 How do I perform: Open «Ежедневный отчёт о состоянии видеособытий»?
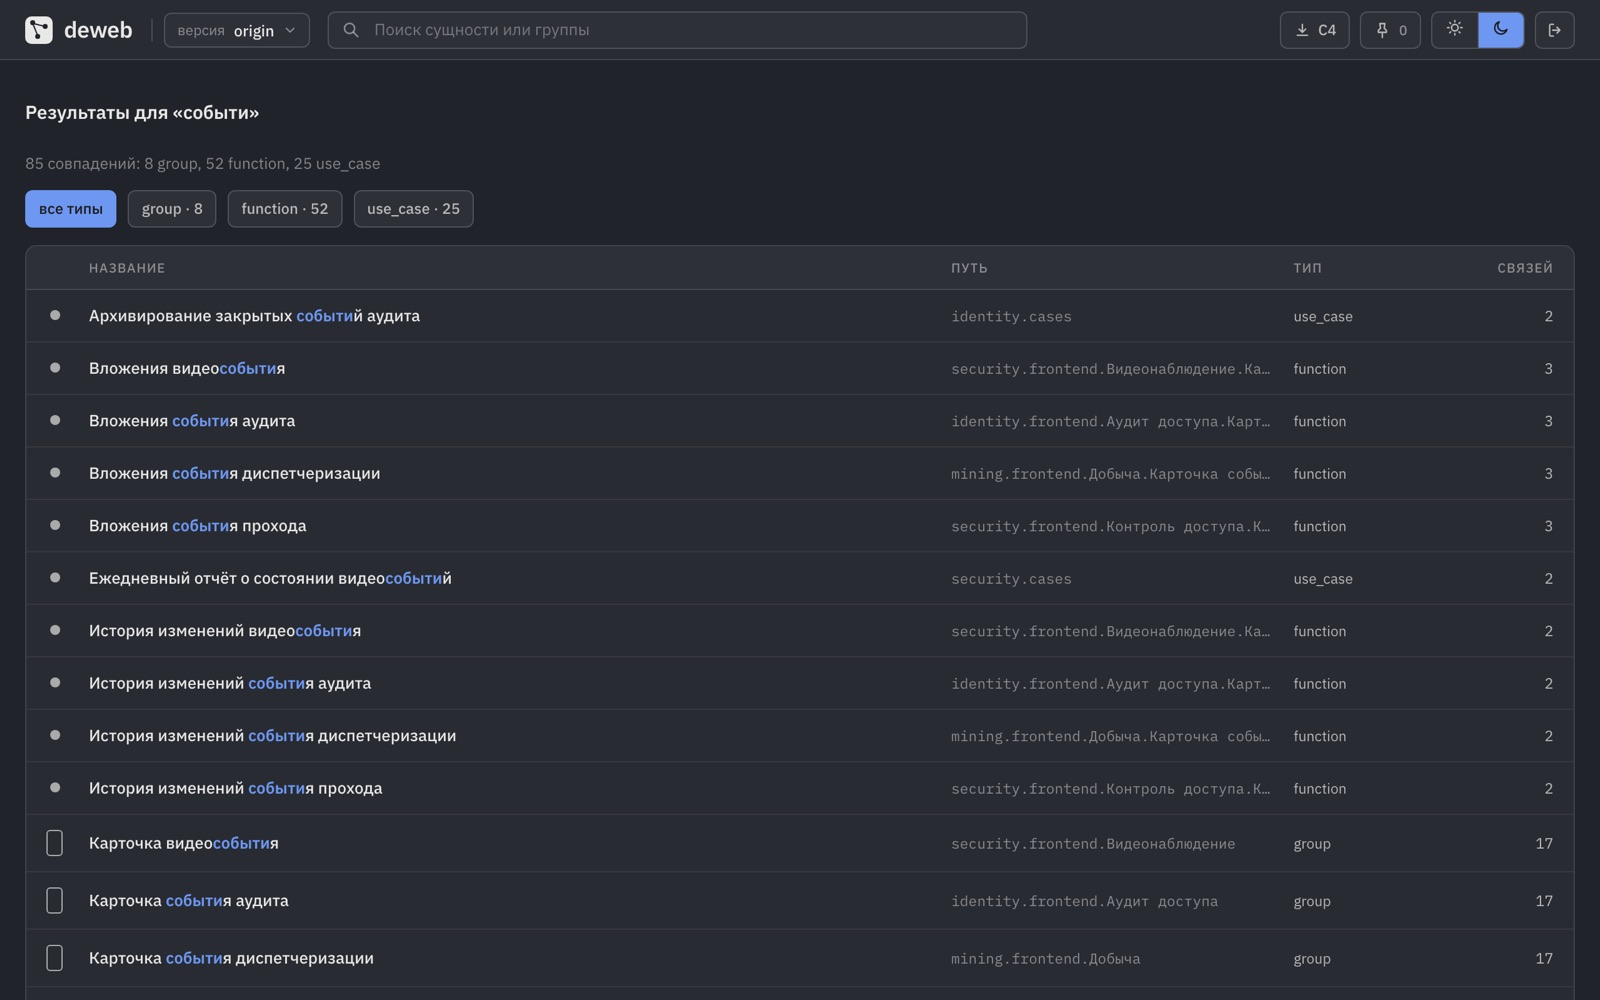pyautogui.click(x=270, y=578)
